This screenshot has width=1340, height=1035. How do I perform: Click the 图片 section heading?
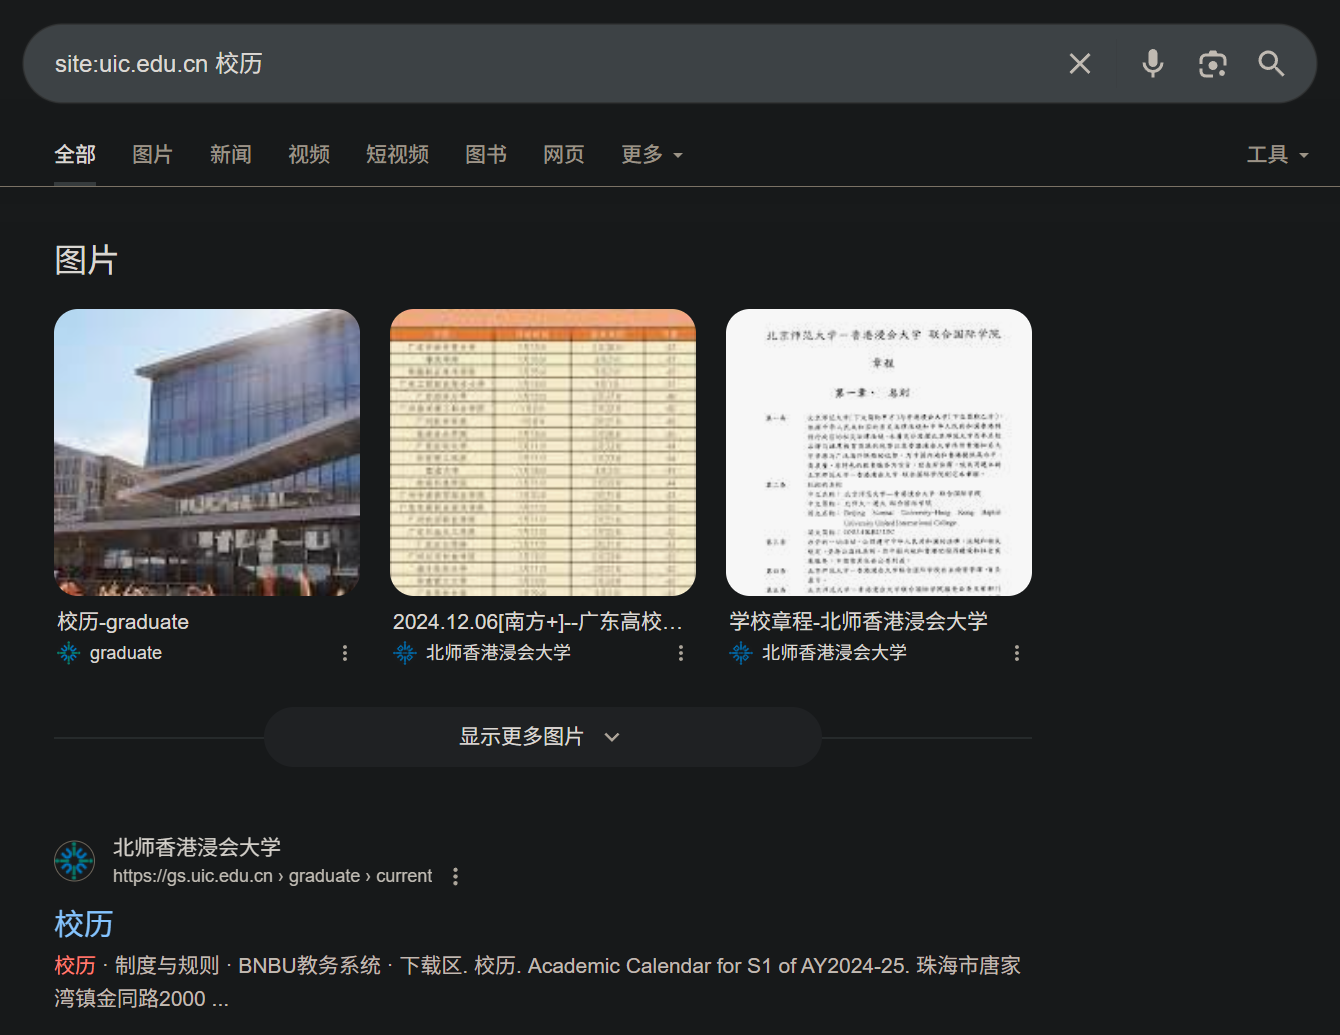[x=86, y=260]
